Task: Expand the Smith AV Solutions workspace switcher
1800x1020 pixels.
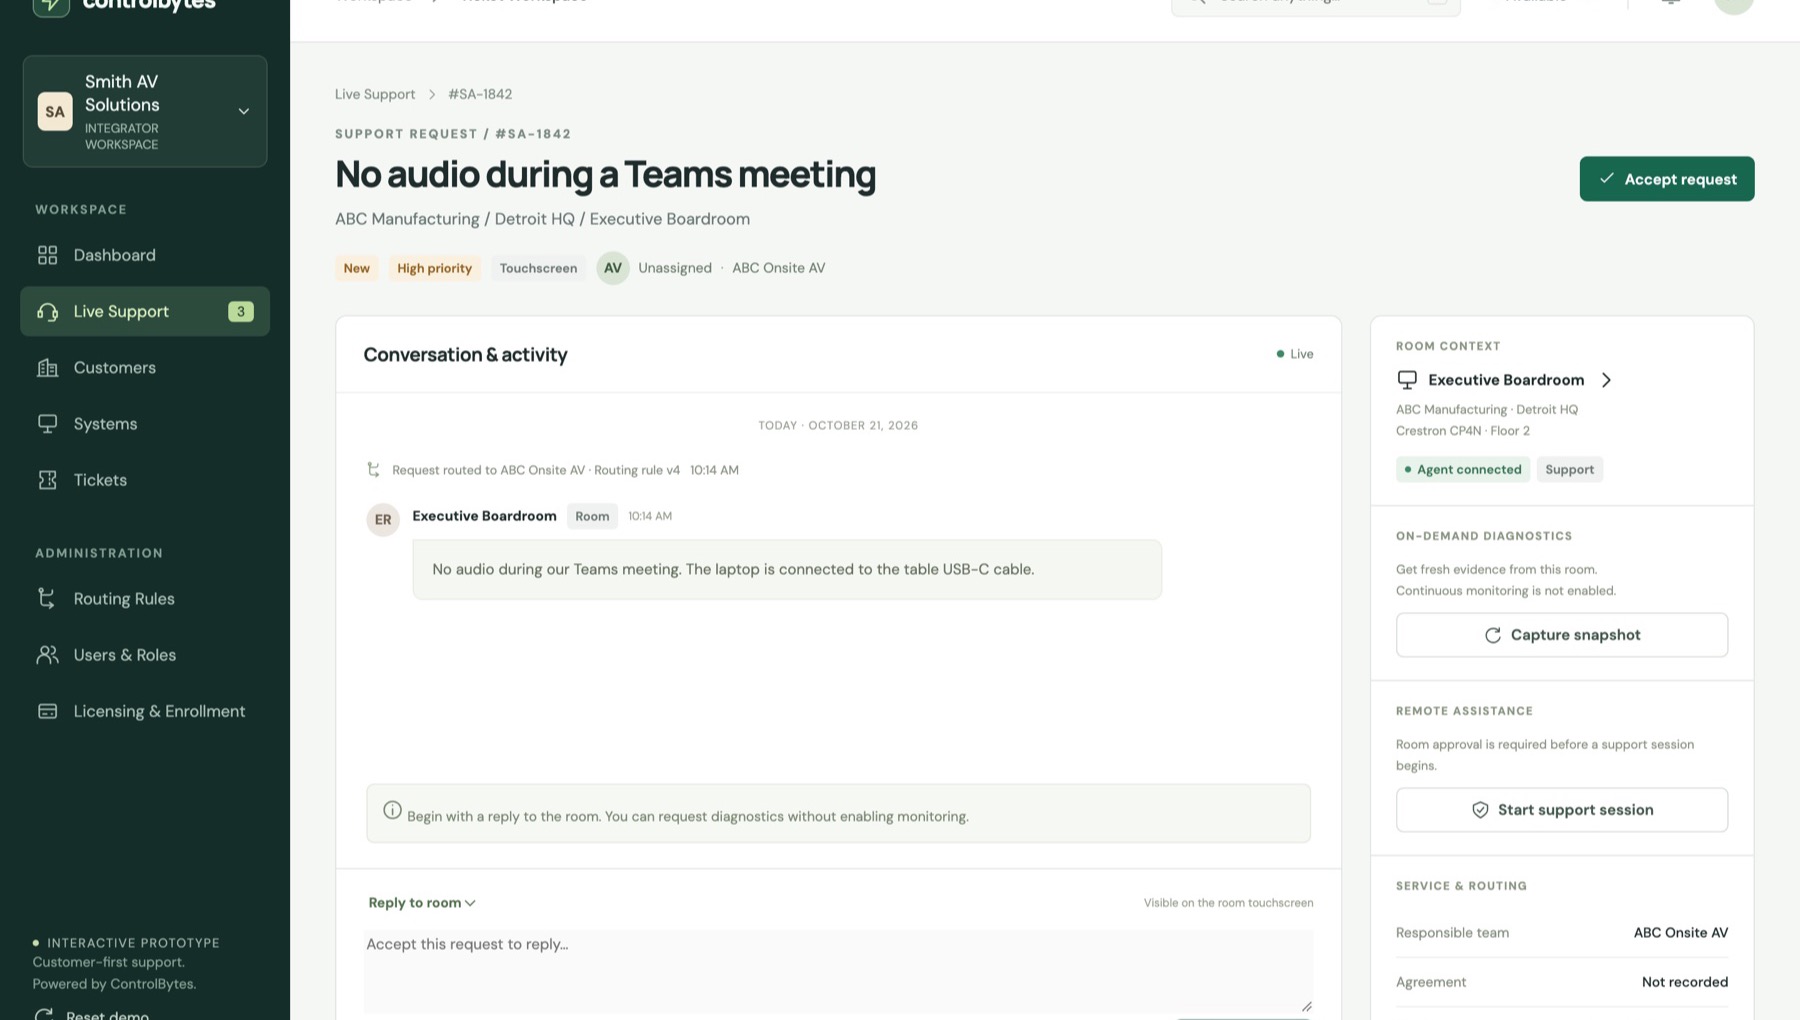Action: 145,111
